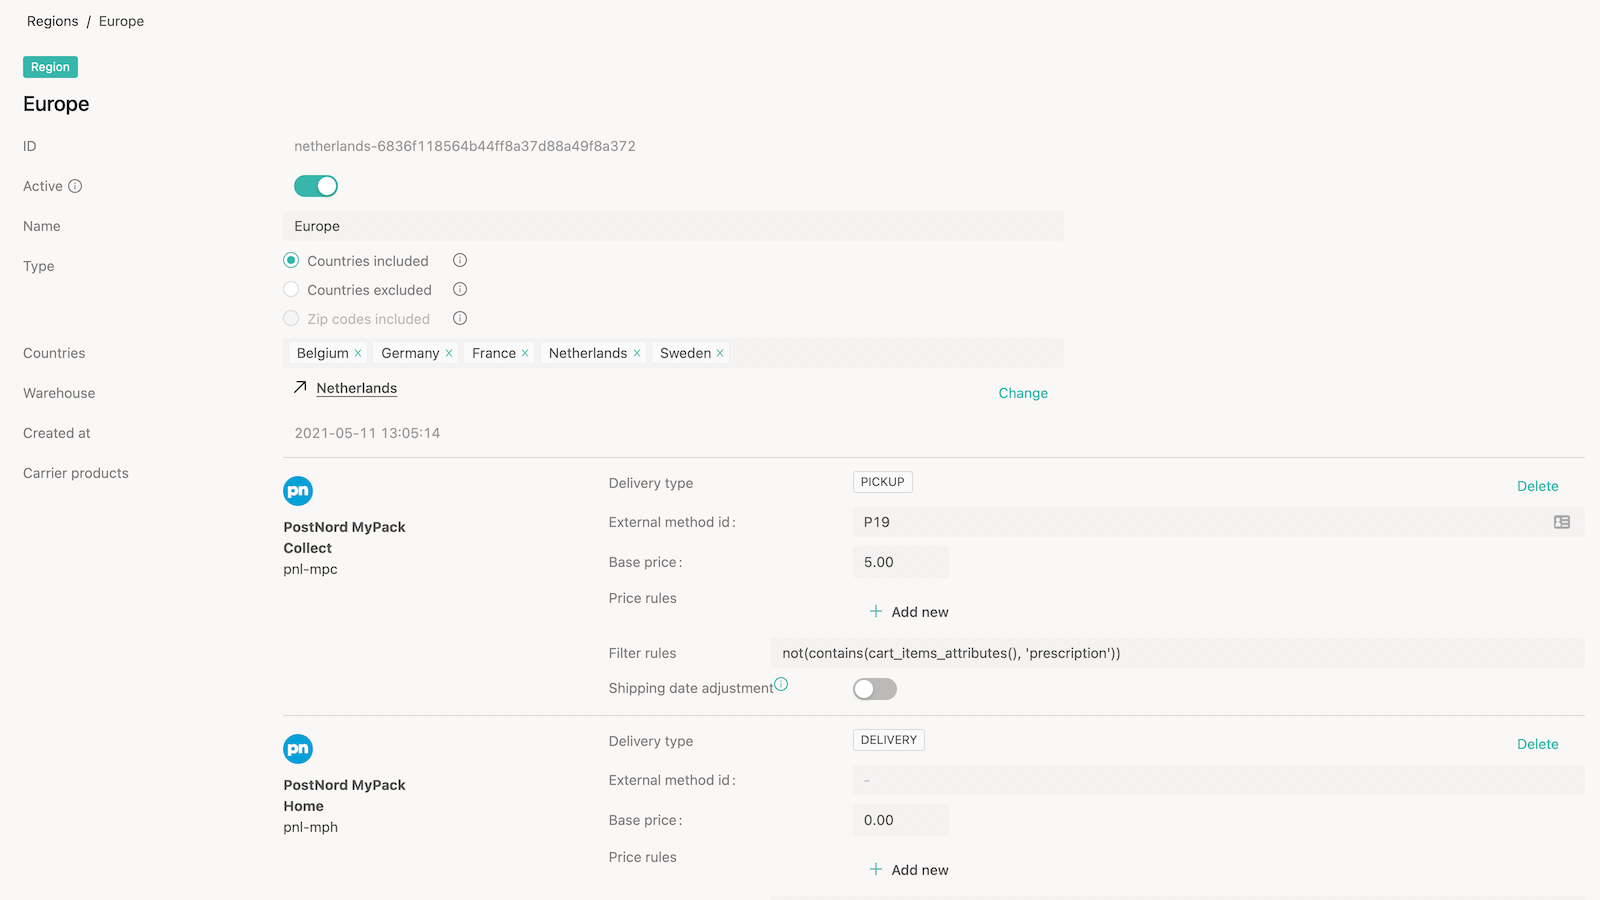
Task: Disable the Active region toggle
Action: (x=316, y=186)
